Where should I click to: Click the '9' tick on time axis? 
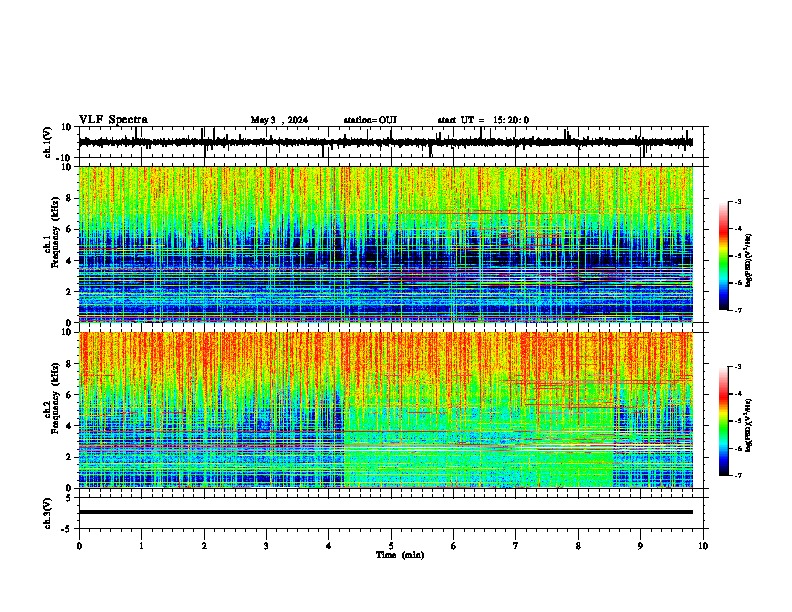(640, 546)
